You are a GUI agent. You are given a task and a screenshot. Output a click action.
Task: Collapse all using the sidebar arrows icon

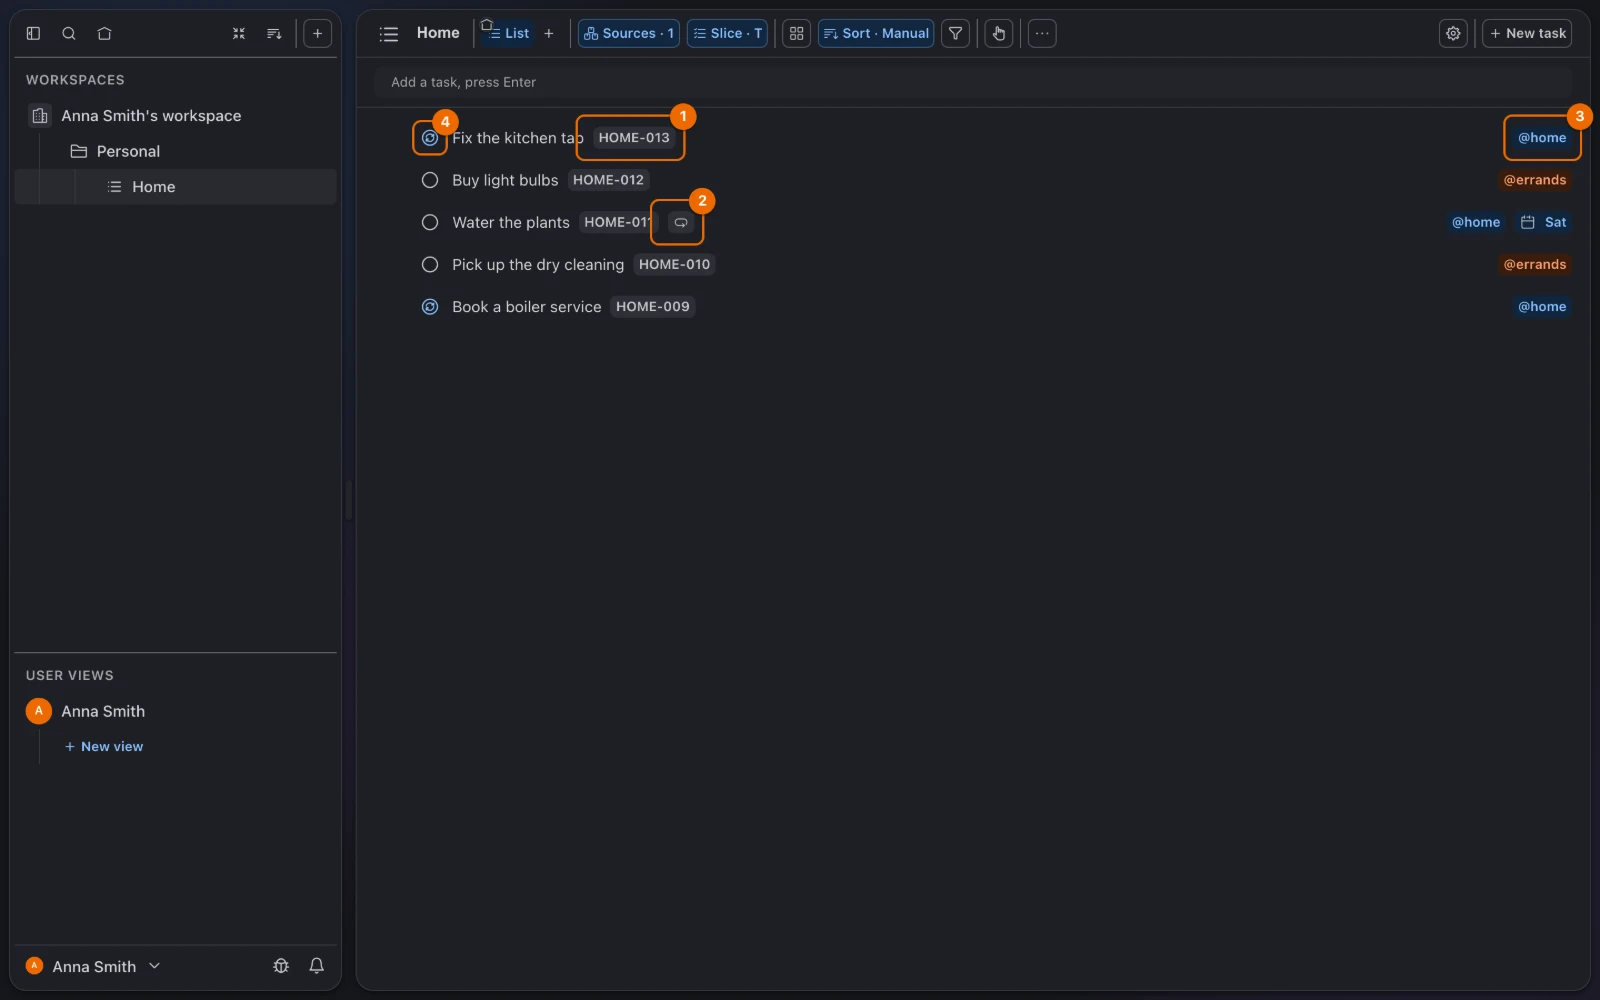[239, 33]
